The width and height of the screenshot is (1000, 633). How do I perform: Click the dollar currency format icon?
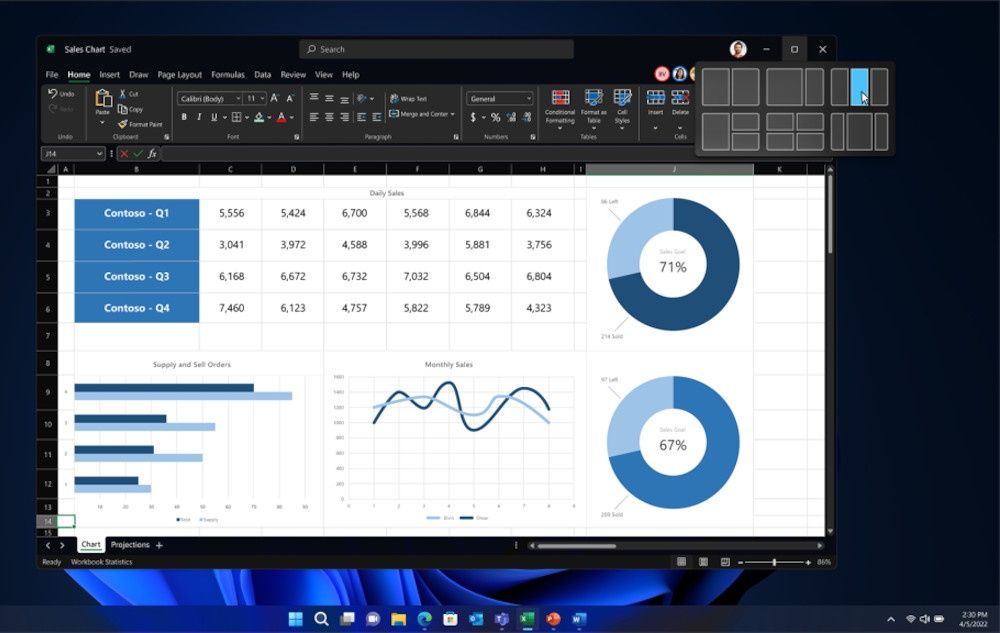point(473,117)
